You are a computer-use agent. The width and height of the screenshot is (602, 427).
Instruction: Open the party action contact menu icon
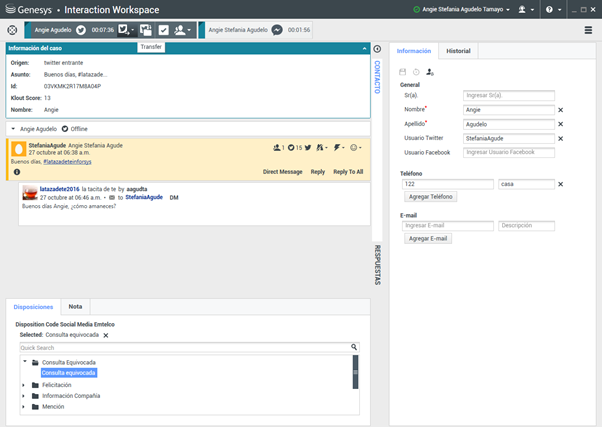coord(182,30)
